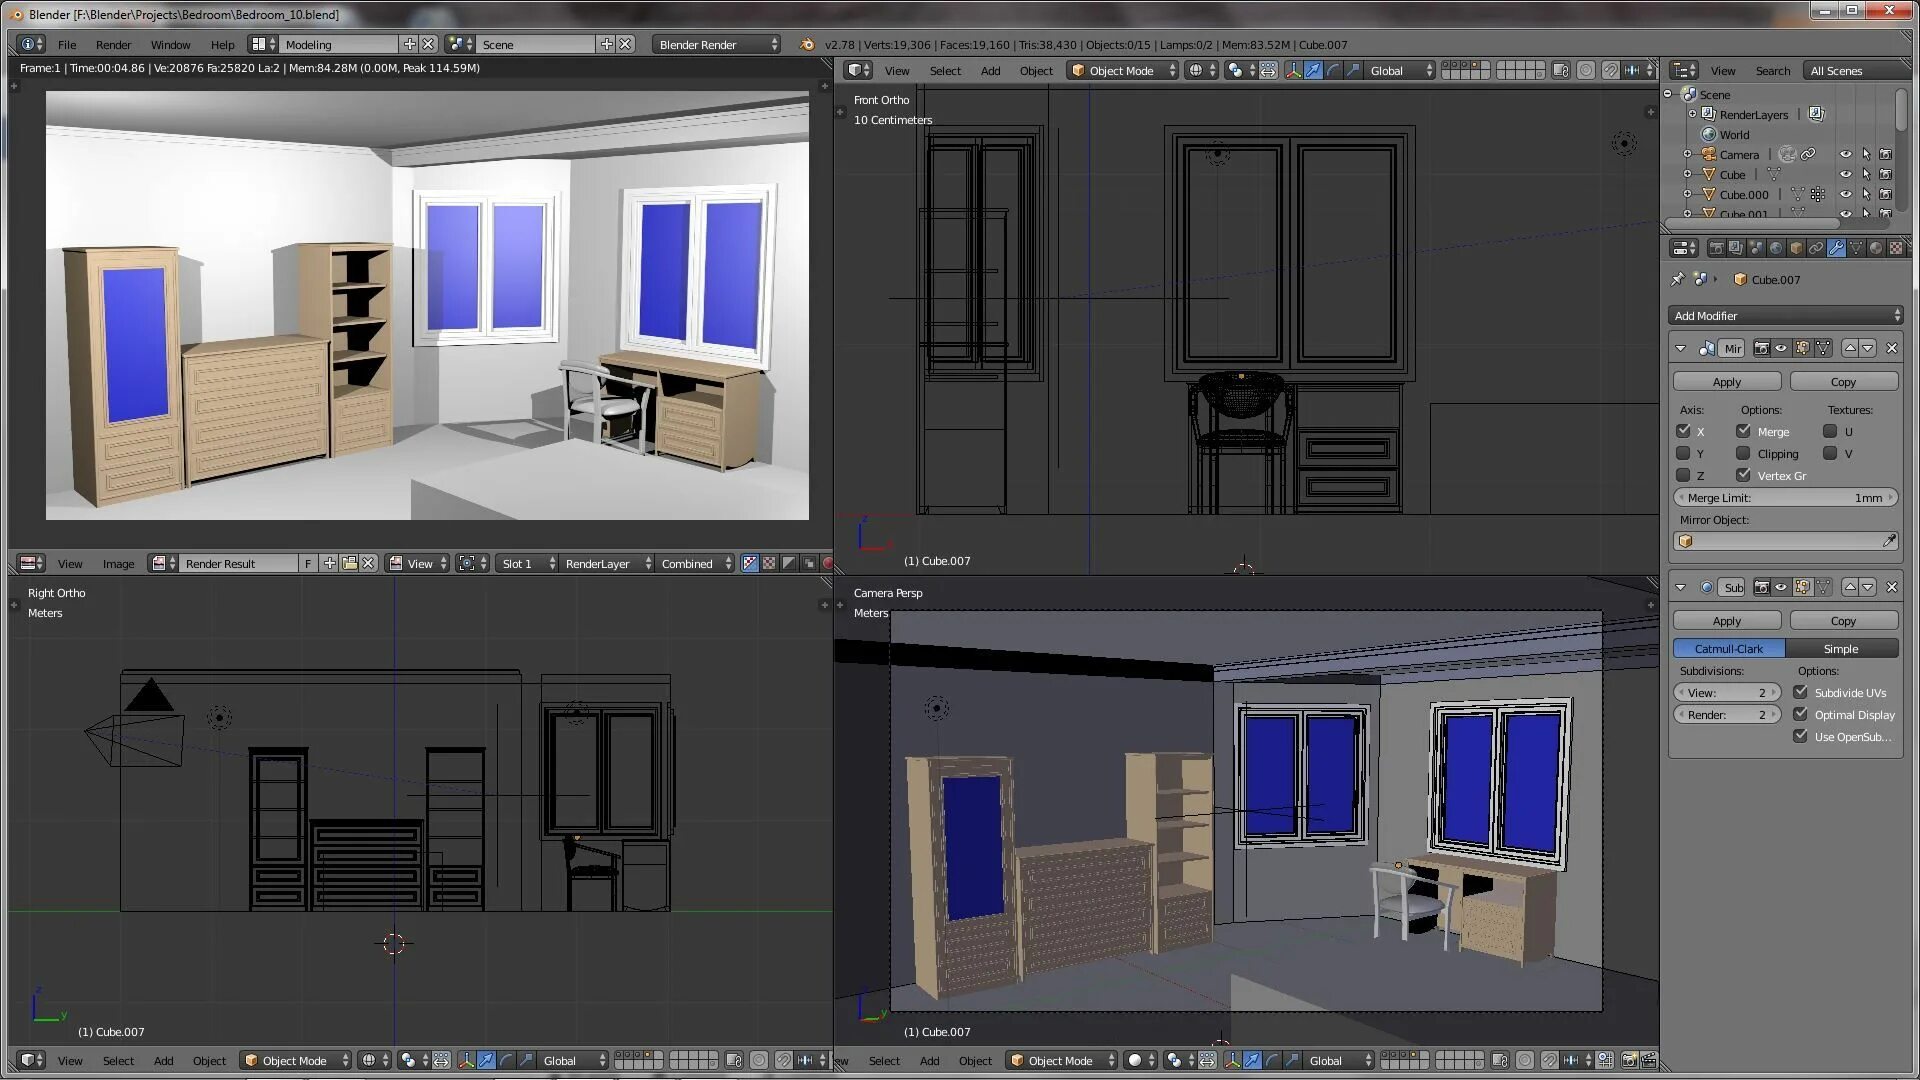Click the Blender logo icon in the info header
1920x1080 pixels.
coord(807,44)
